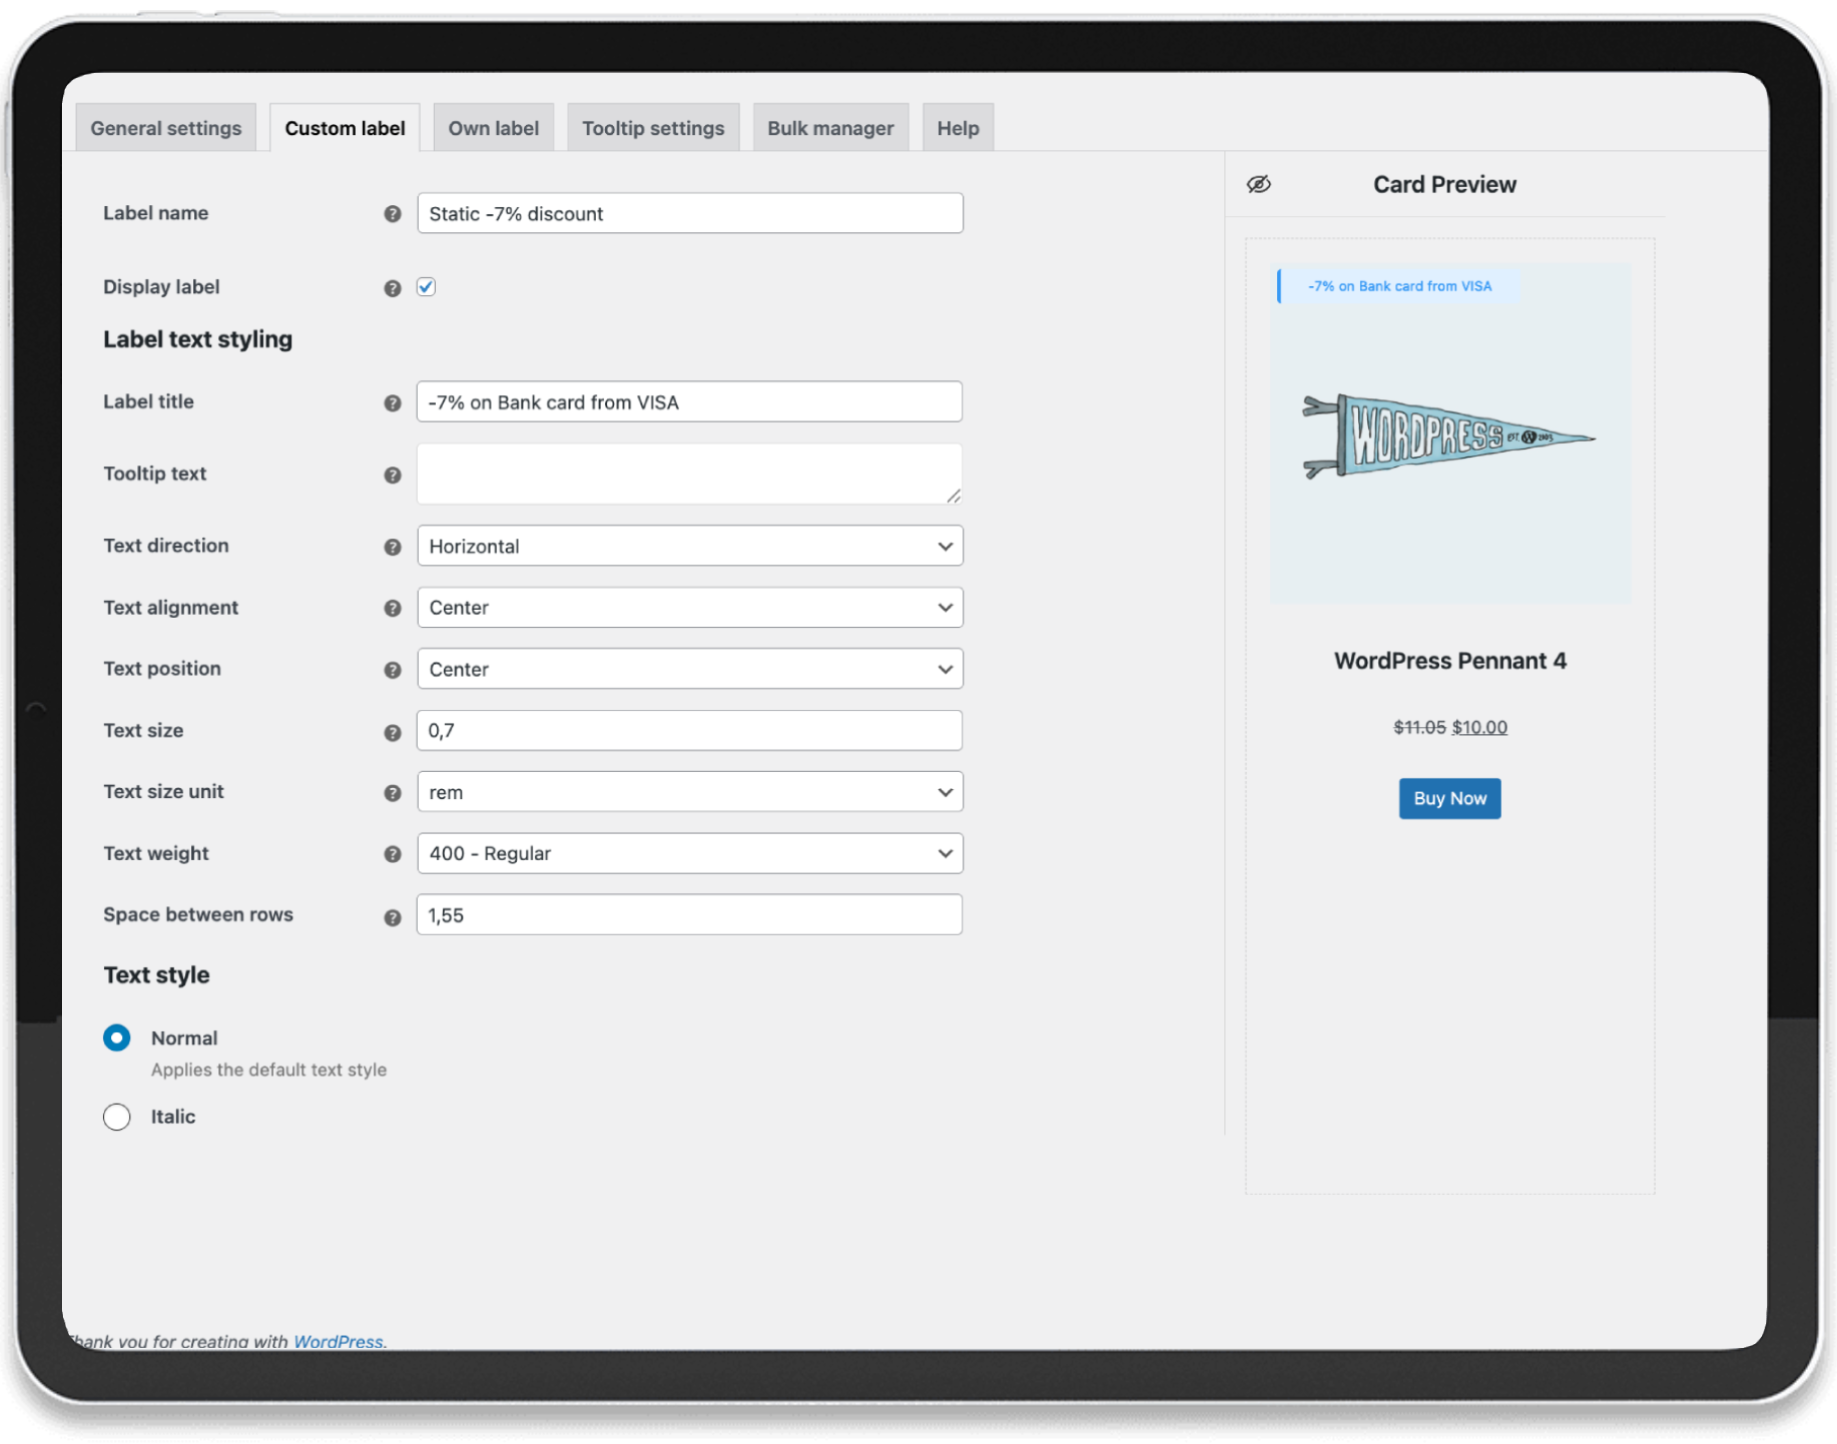Viewport: 1837px width, 1444px height.
Task: Click help icon next to Tooltip text
Action: (392, 475)
